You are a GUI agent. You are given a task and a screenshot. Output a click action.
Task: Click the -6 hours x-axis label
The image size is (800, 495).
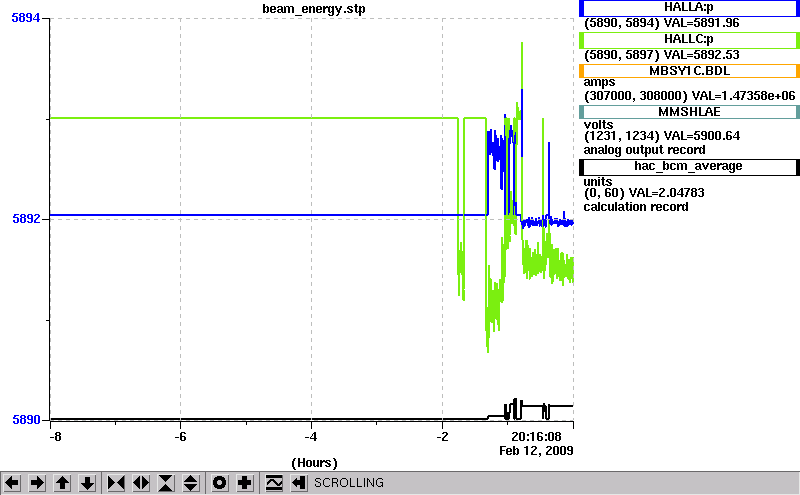(180, 437)
